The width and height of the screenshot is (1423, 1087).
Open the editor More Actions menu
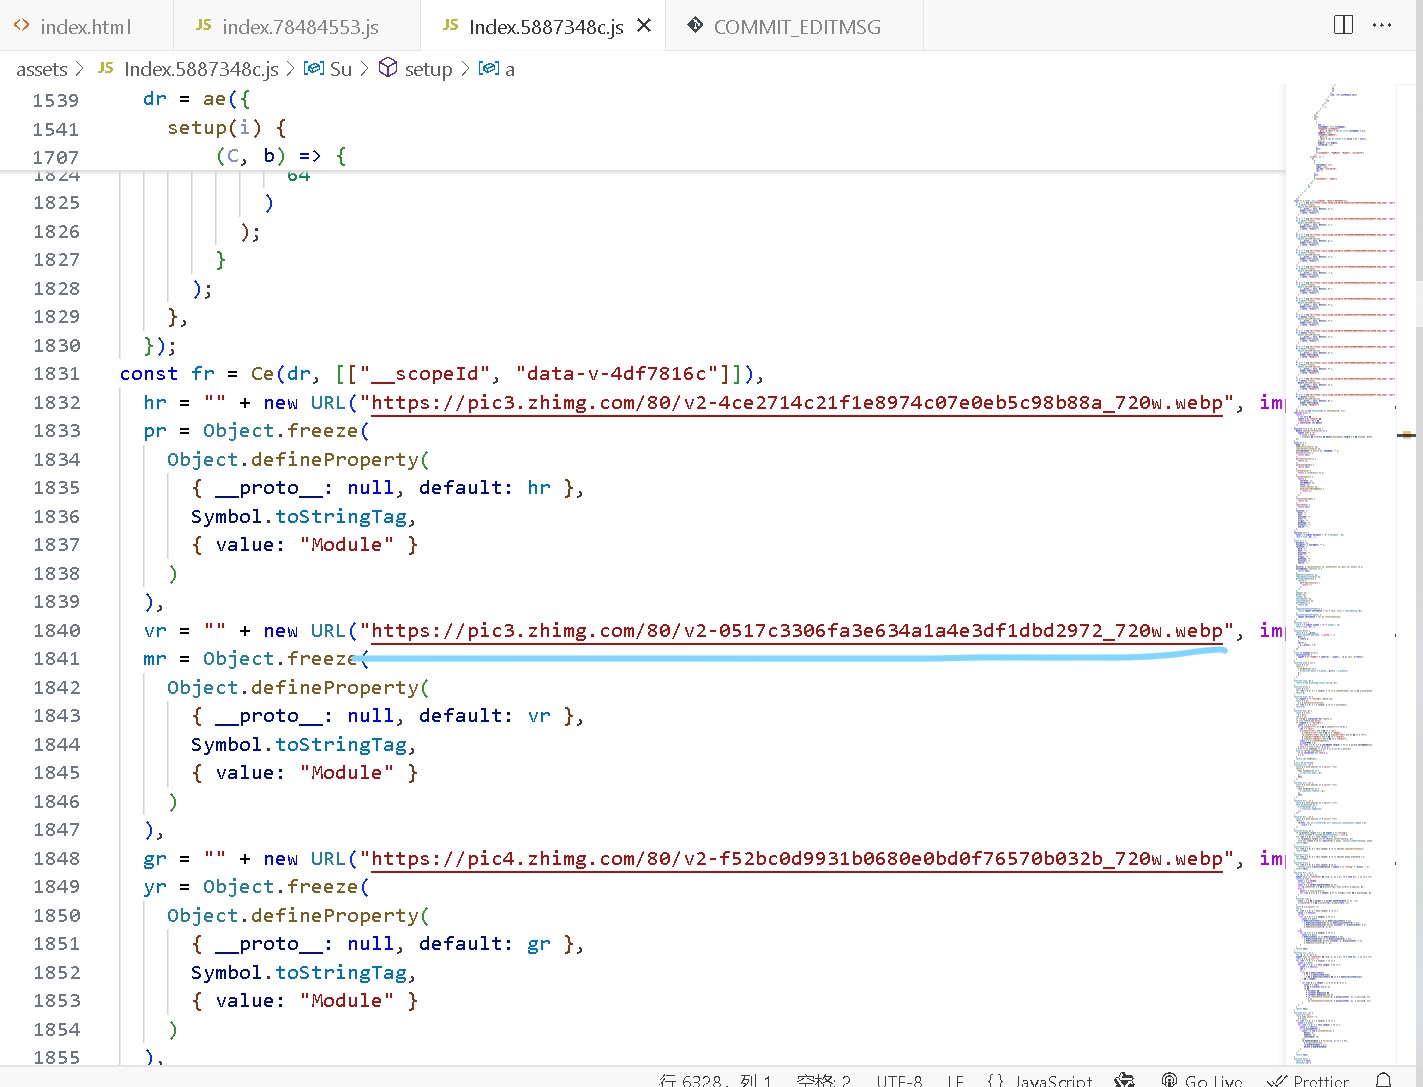(1383, 25)
